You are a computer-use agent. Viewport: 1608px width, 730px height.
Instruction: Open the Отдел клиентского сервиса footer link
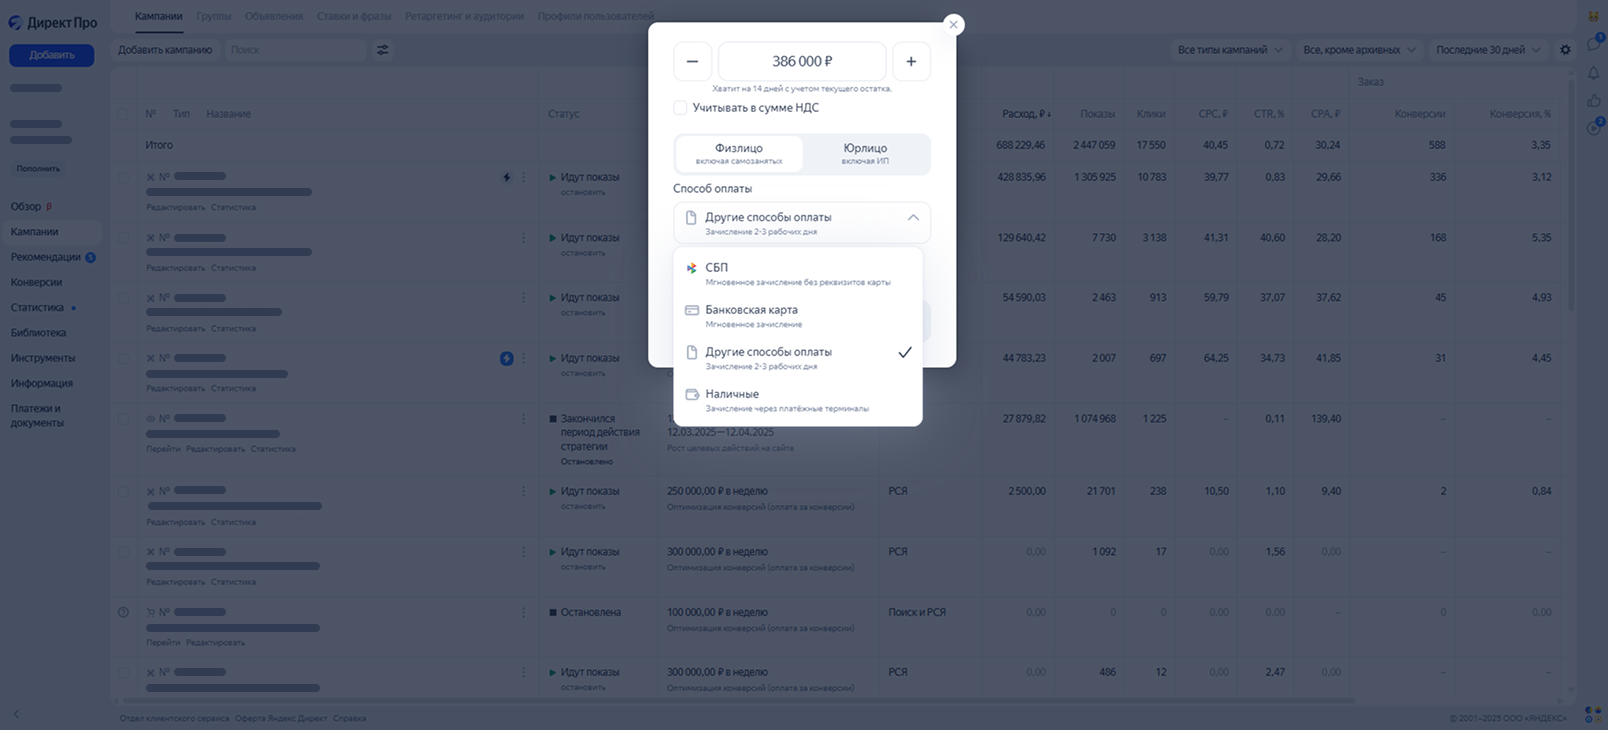174,718
